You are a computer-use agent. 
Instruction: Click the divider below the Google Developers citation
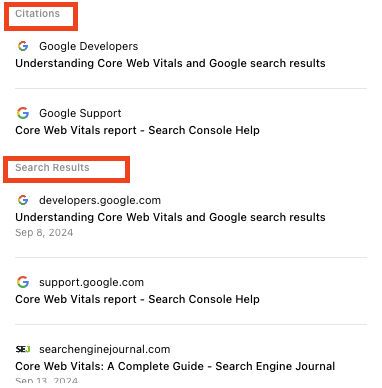pyautogui.click(x=191, y=89)
